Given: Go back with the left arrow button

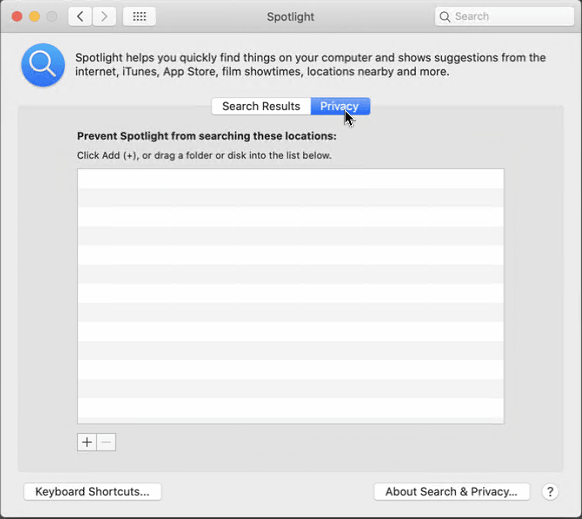Looking at the screenshot, I should [x=80, y=16].
